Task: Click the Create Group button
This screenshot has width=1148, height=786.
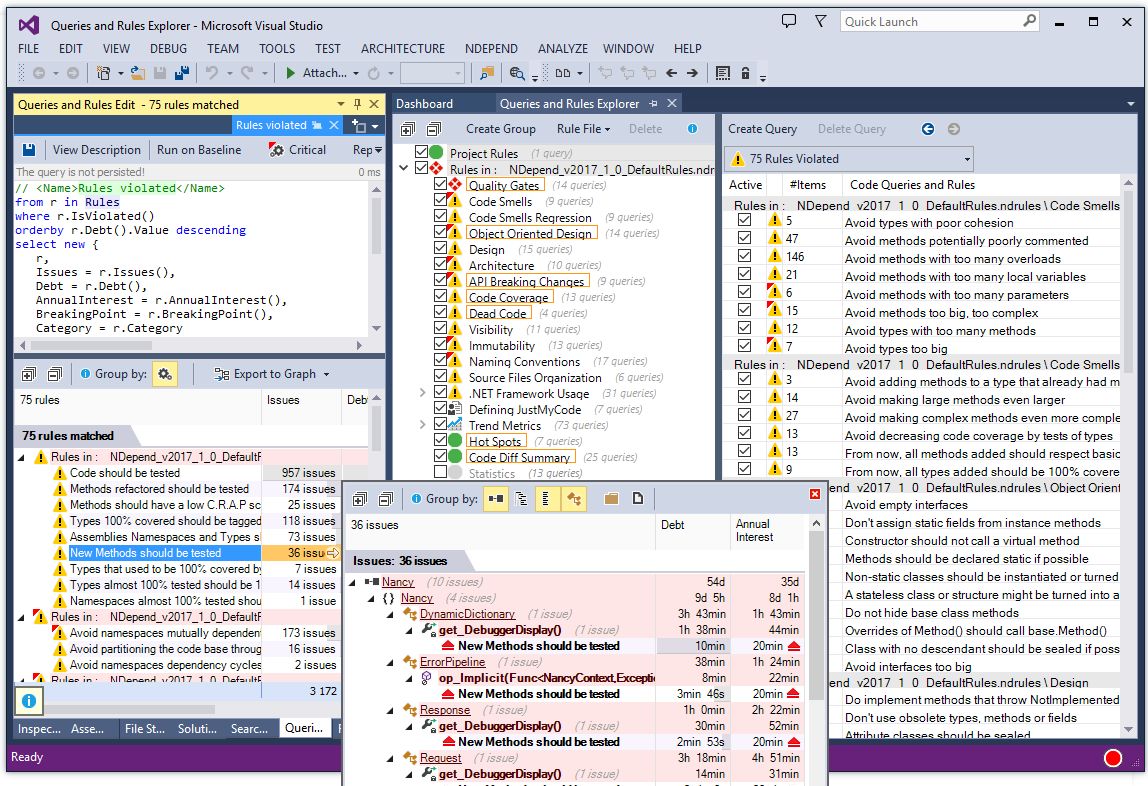Action: [501, 129]
